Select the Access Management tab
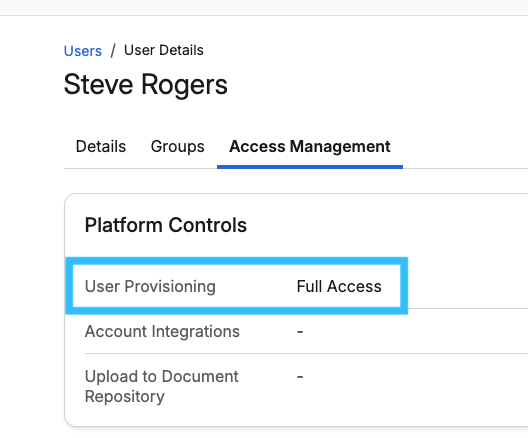This screenshot has height=438, width=528. pyautogui.click(x=310, y=146)
